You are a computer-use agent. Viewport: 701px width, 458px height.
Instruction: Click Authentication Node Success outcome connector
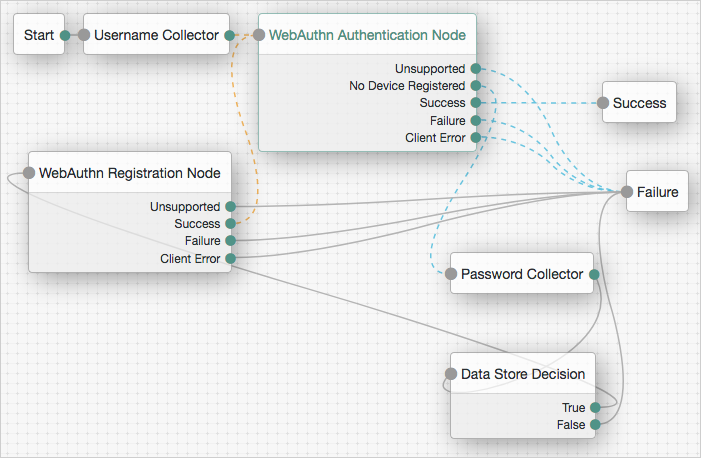click(x=476, y=103)
